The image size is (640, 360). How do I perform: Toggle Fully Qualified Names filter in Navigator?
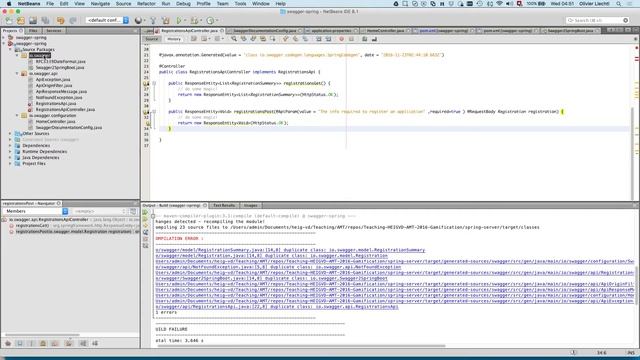coord(69,344)
